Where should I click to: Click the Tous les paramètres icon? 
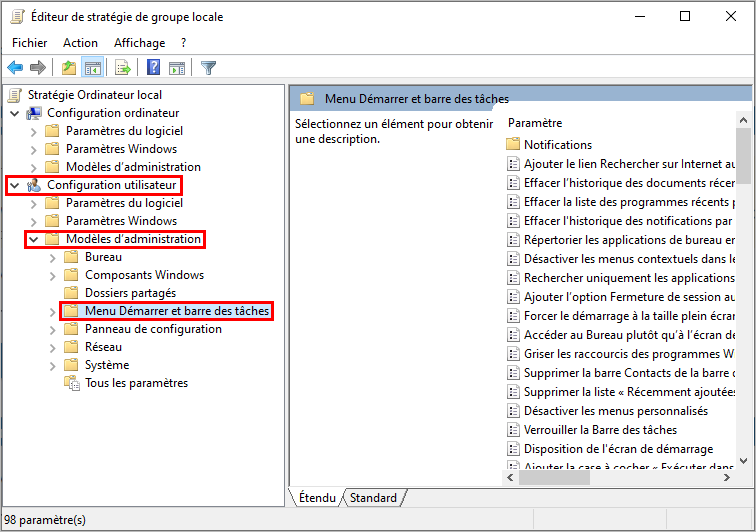point(72,383)
